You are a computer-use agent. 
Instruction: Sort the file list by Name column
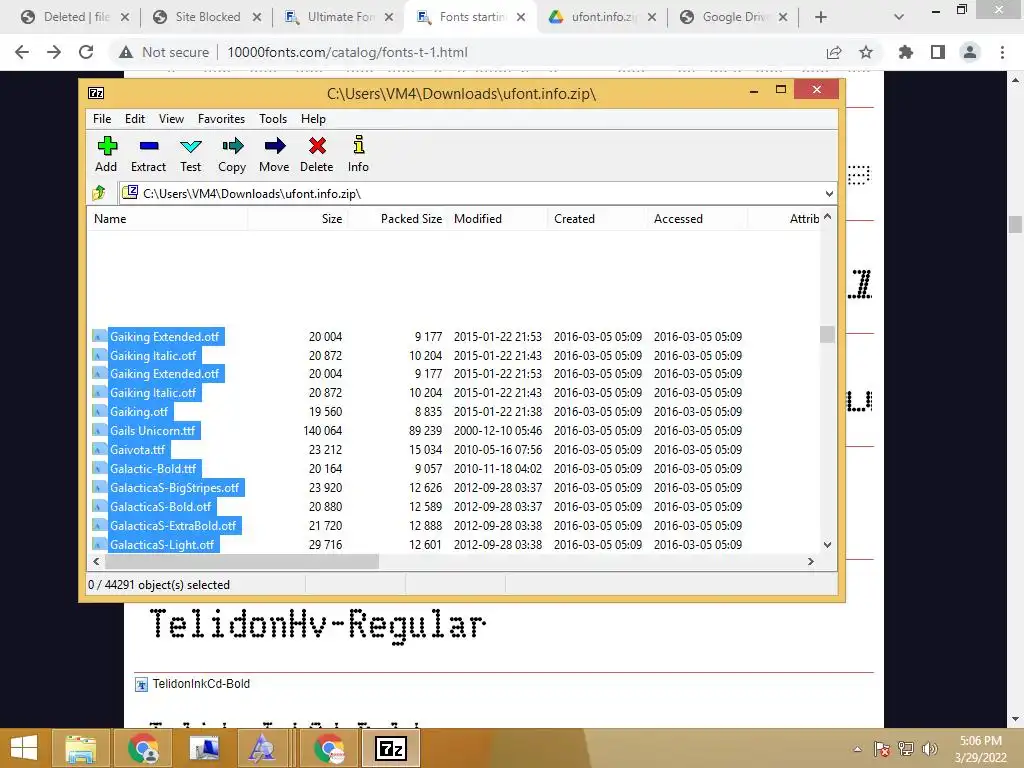pyautogui.click(x=167, y=219)
